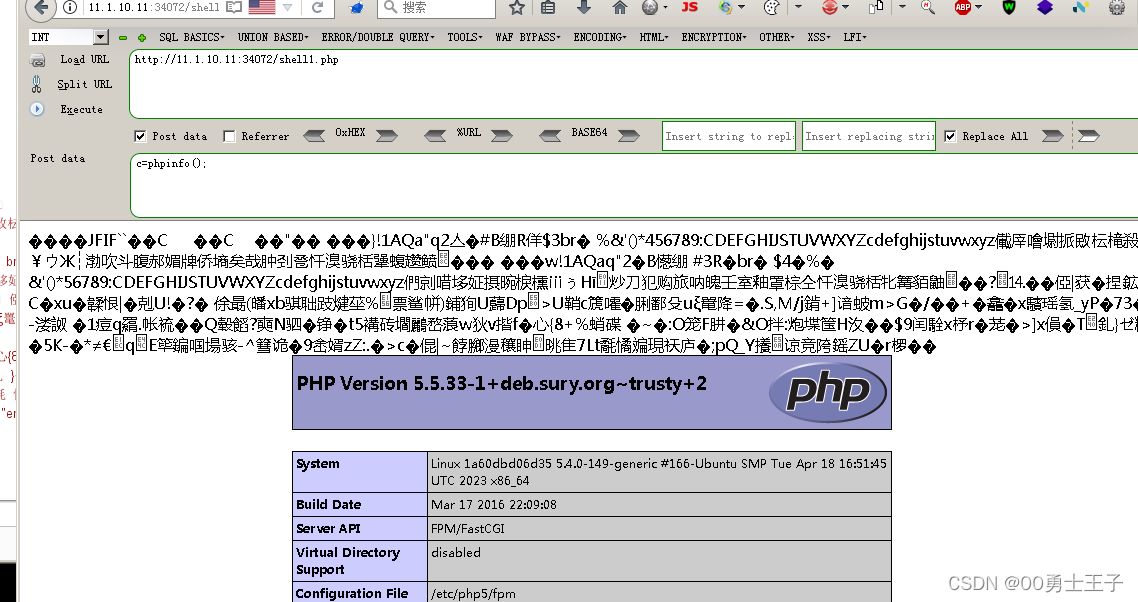
Task: Click the magnifier zoom toolbar icon
Action: pyautogui.click(x=928, y=7)
